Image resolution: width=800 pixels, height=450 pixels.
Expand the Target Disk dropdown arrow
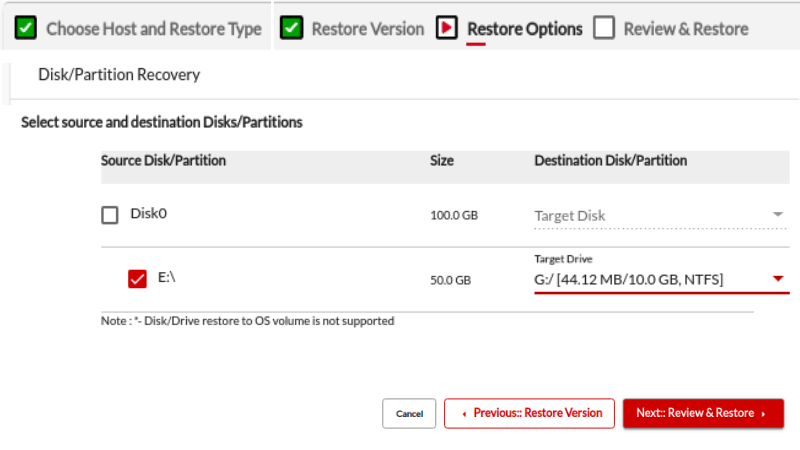[777, 215]
